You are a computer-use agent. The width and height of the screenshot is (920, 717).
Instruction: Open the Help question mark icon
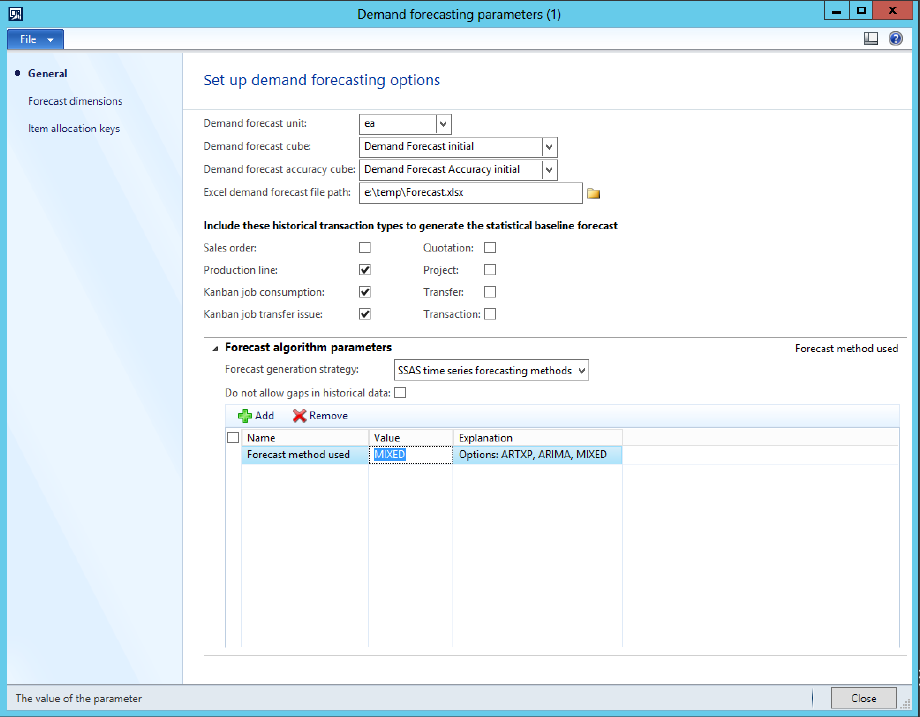pos(895,39)
